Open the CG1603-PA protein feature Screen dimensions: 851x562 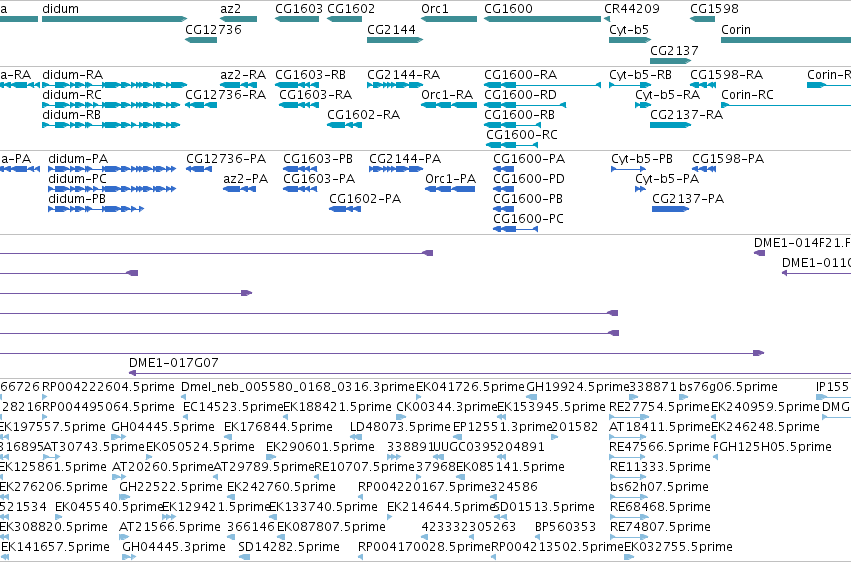(300, 189)
